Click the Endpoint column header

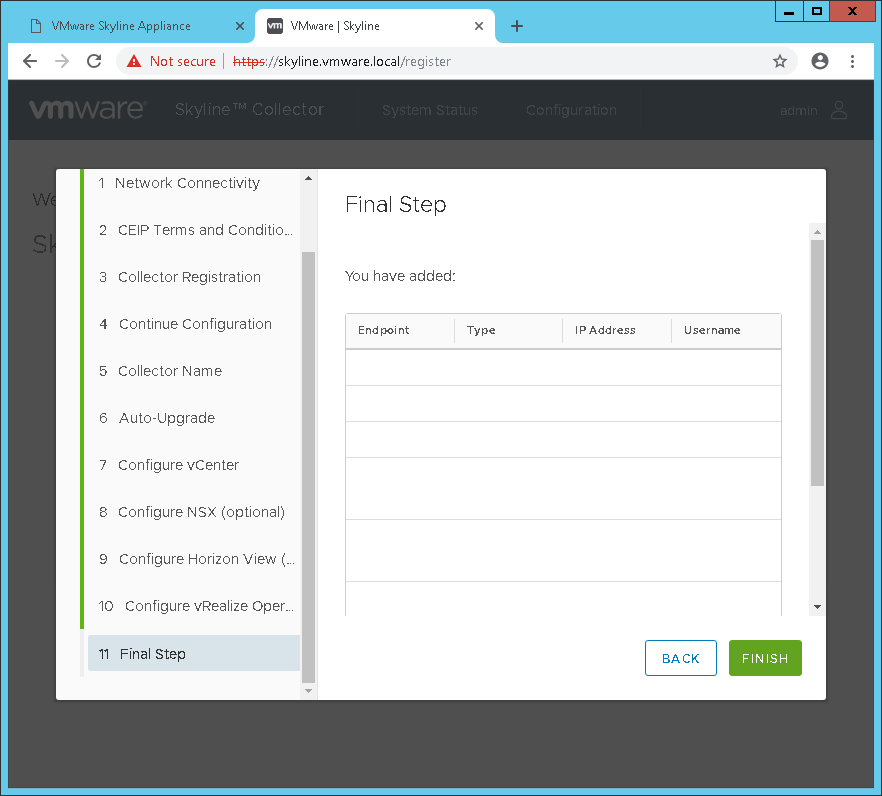click(x=400, y=330)
